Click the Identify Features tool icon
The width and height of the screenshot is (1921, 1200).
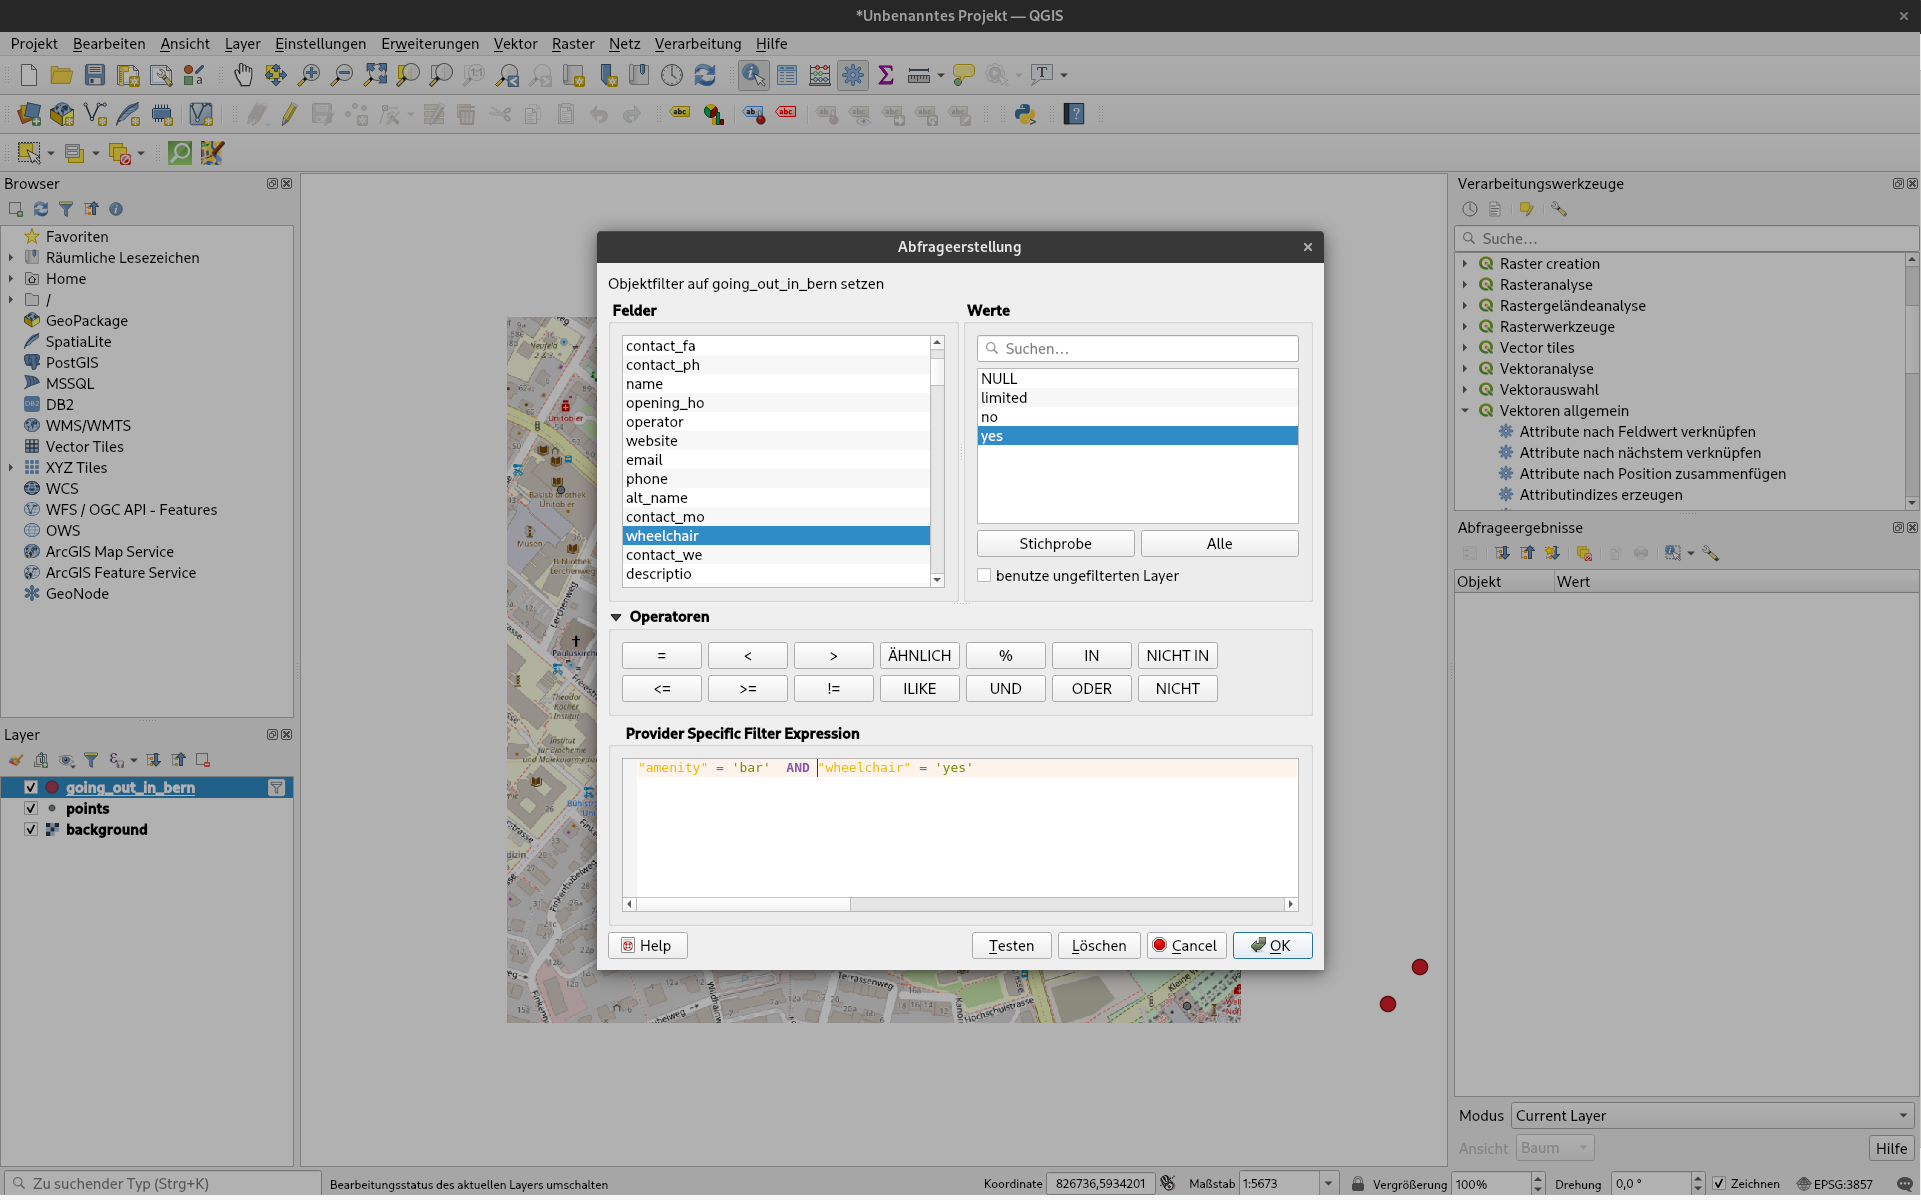(753, 75)
